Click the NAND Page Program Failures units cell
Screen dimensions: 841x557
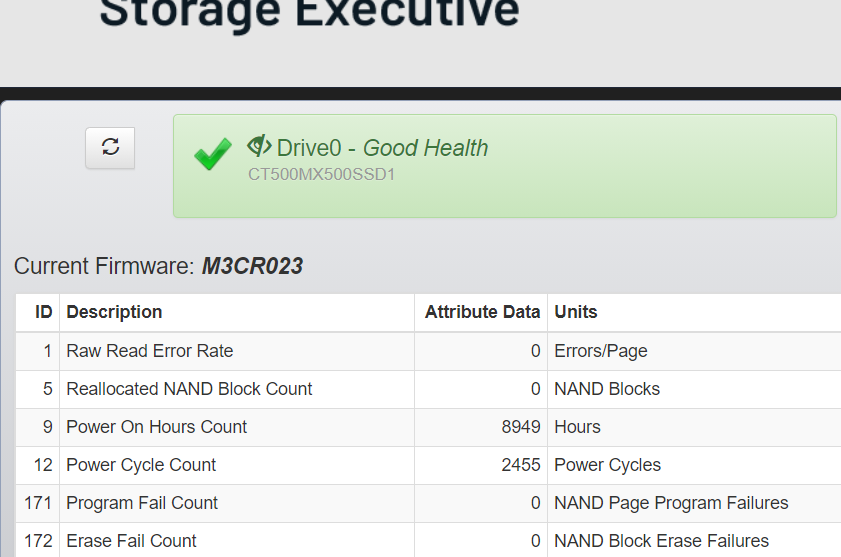point(671,503)
